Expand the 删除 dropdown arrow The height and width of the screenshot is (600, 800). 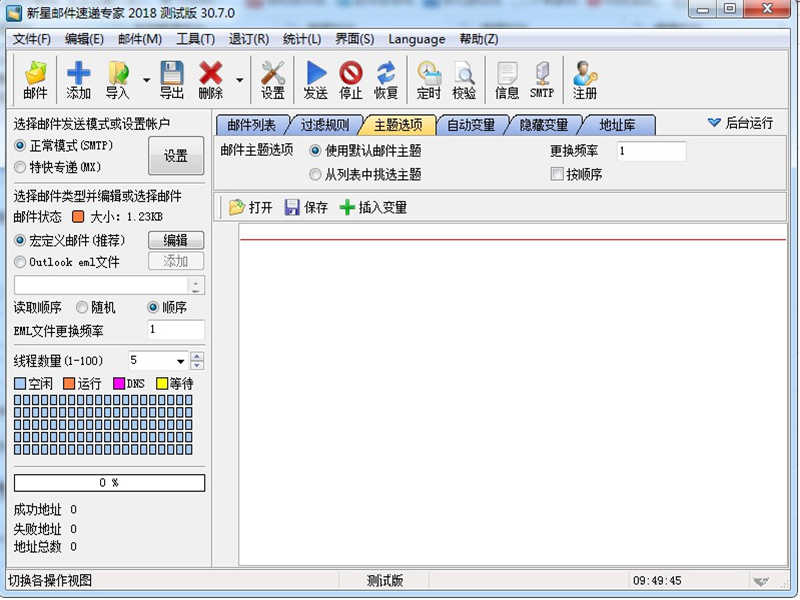[x=239, y=80]
